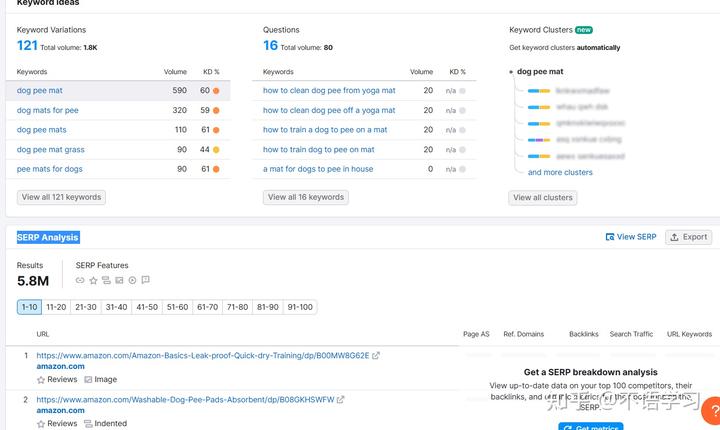Viewport: 720px width, 430px height.
Task: Click the 'and more clusters' link
Action: [x=560, y=172]
